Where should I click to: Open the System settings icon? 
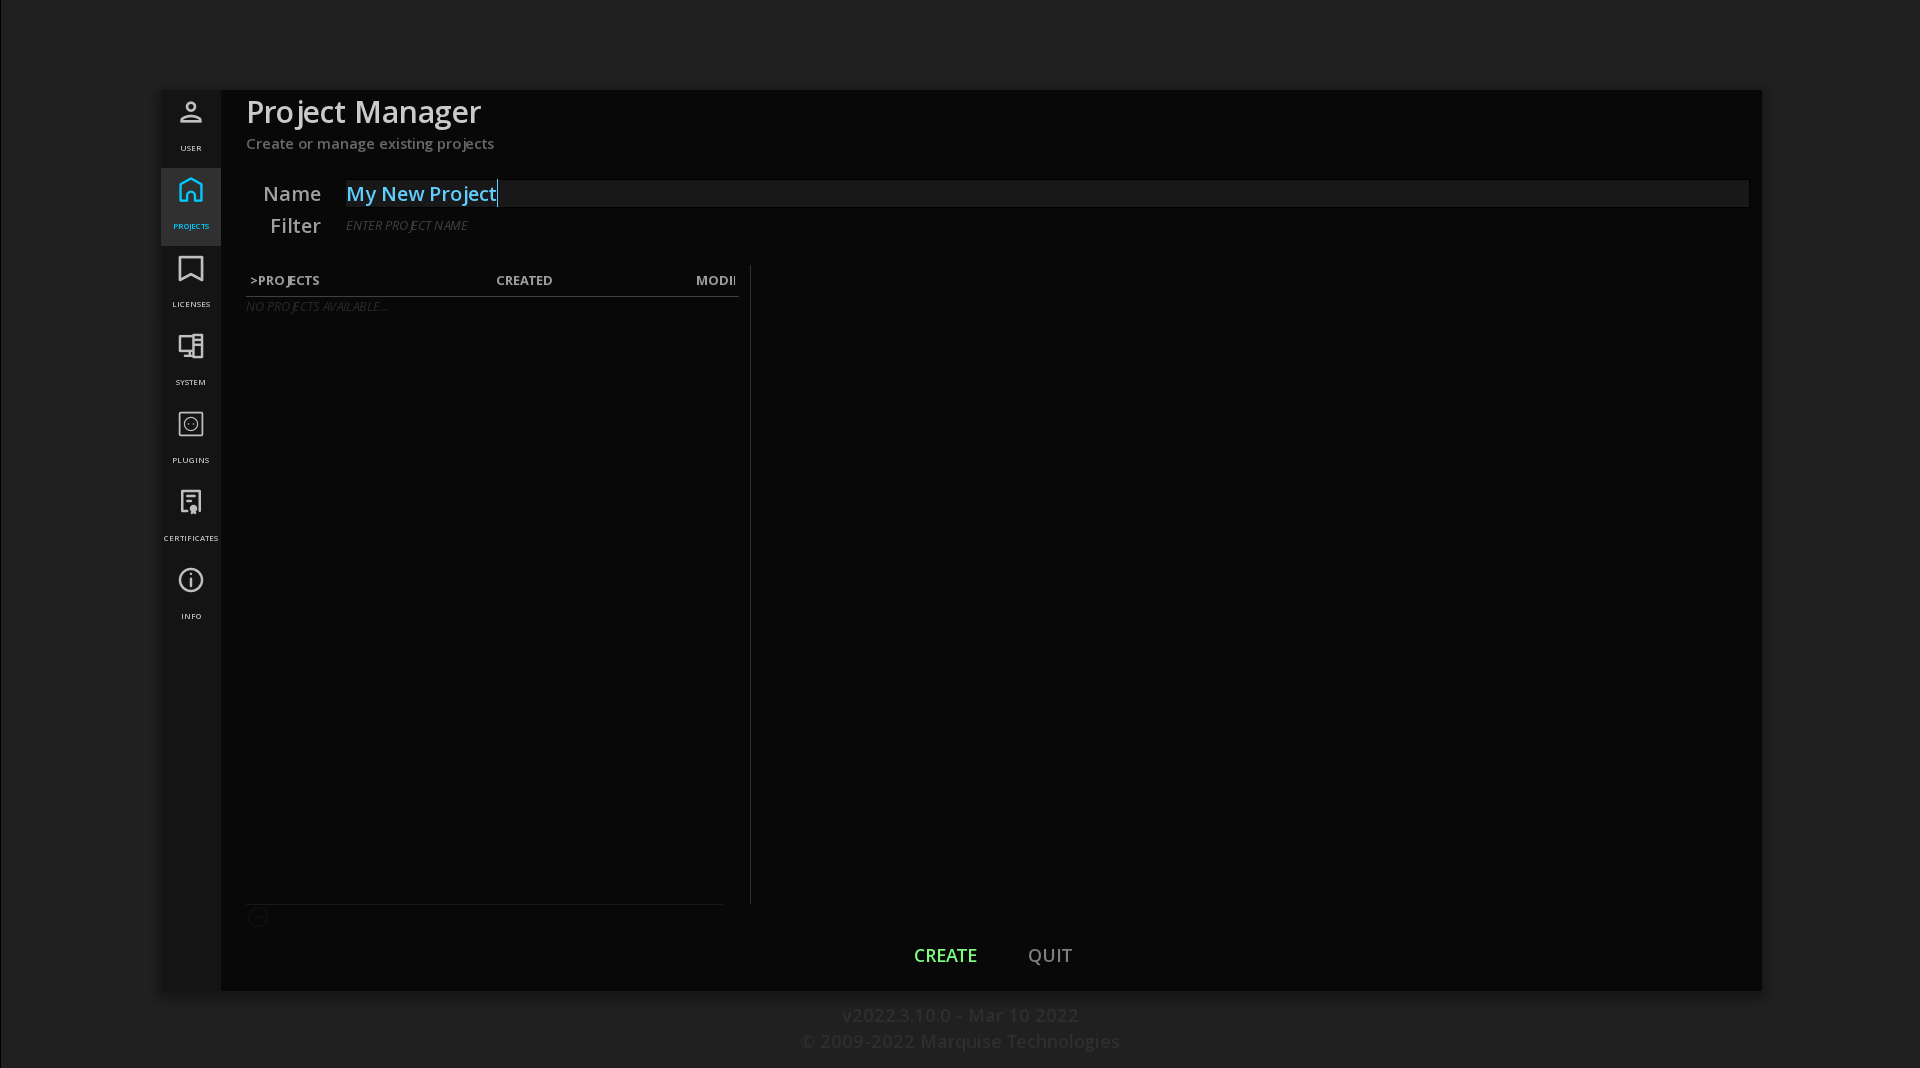pos(191,346)
